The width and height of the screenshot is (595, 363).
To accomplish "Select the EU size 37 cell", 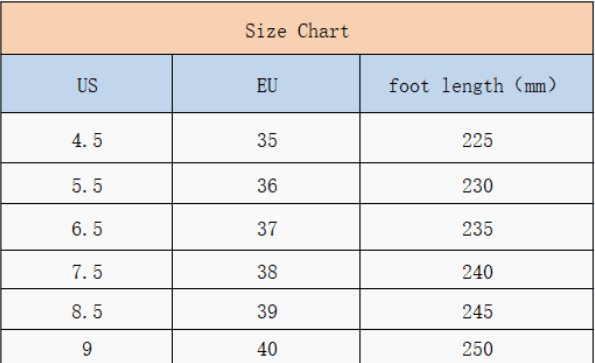I will click(266, 227).
